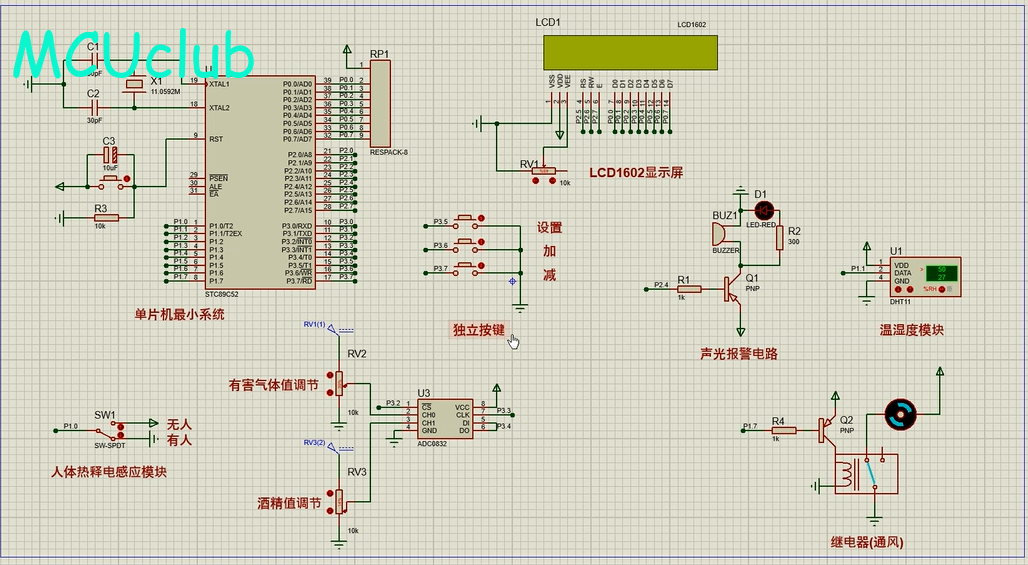Click the ventilation fan motor symbol
1028x565 pixels.
pyautogui.click(x=902, y=412)
